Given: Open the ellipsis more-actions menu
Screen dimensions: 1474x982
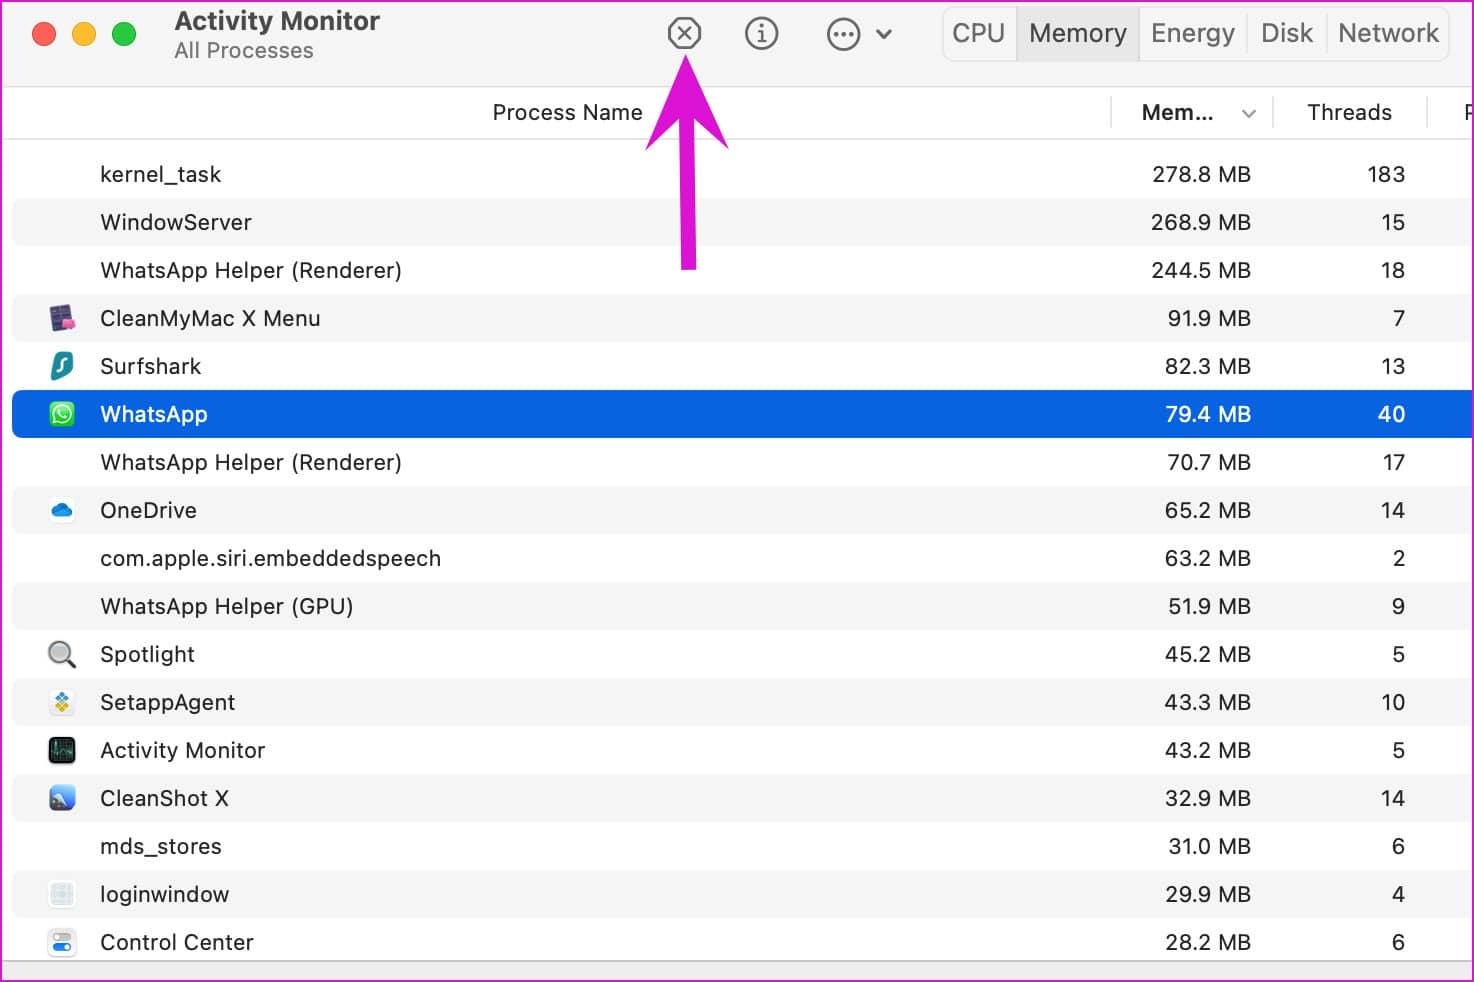Looking at the screenshot, I should 843,34.
